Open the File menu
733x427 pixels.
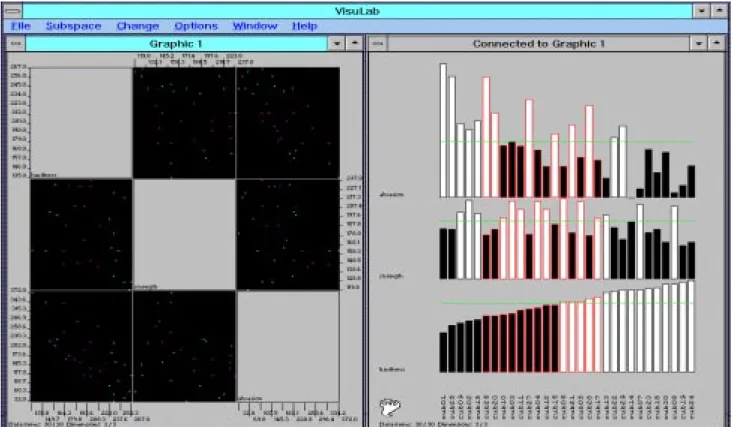21,26
